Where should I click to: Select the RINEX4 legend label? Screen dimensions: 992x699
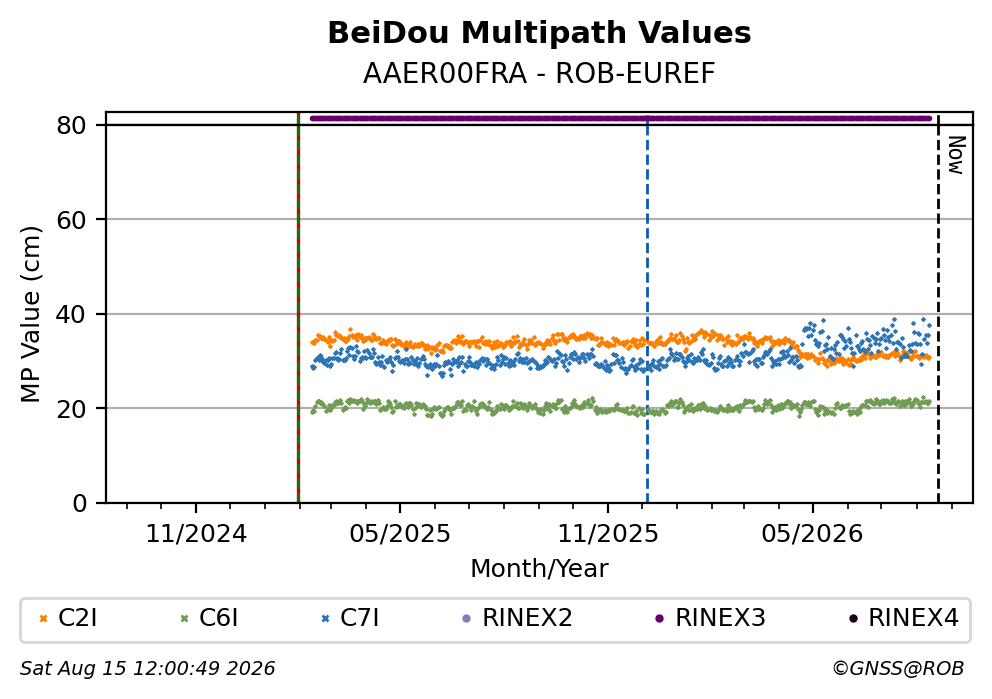(914, 618)
